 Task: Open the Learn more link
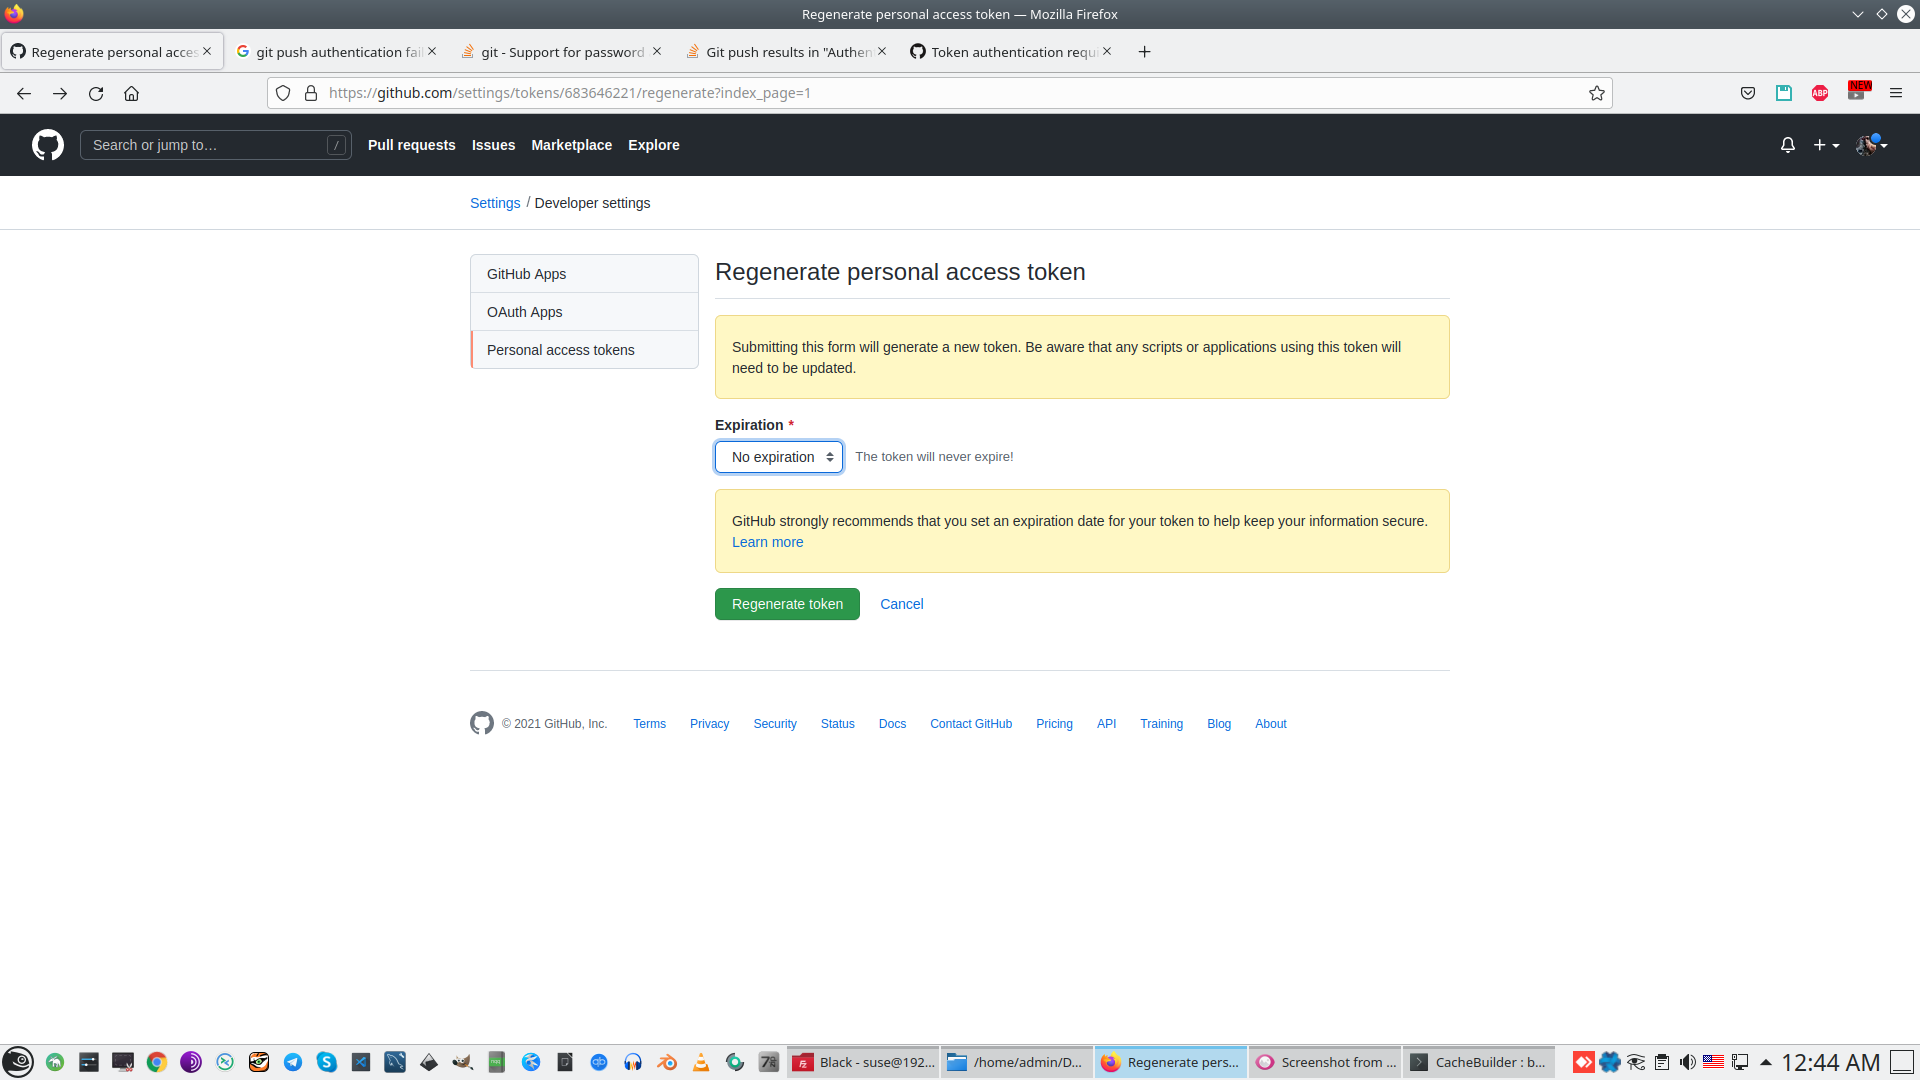(767, 542)
